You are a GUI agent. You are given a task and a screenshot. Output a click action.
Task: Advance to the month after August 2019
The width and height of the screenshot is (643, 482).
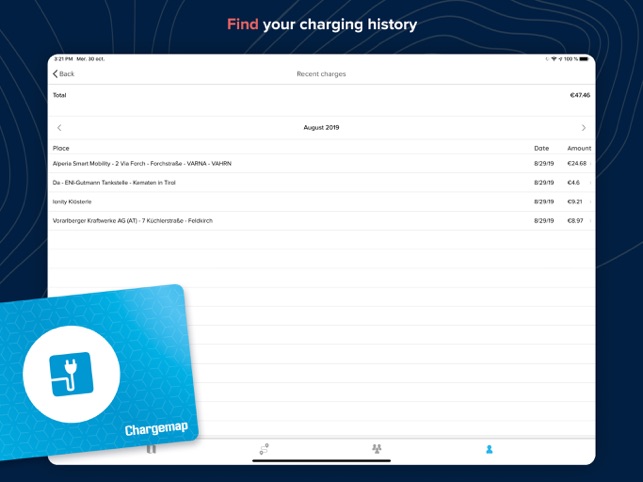tap(584, 128)
